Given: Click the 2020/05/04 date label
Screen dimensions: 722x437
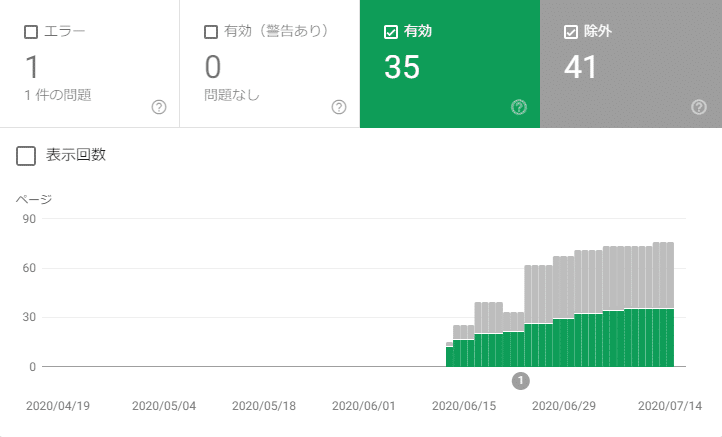Looking at the screenshot, I should tap(164, 406).
